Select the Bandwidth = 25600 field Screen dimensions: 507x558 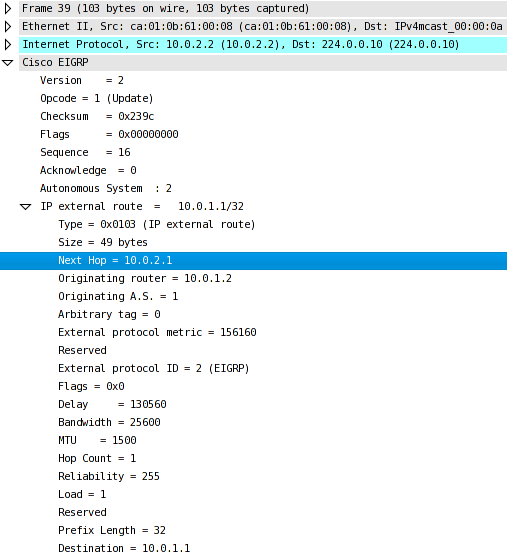[x=109, y=422]
